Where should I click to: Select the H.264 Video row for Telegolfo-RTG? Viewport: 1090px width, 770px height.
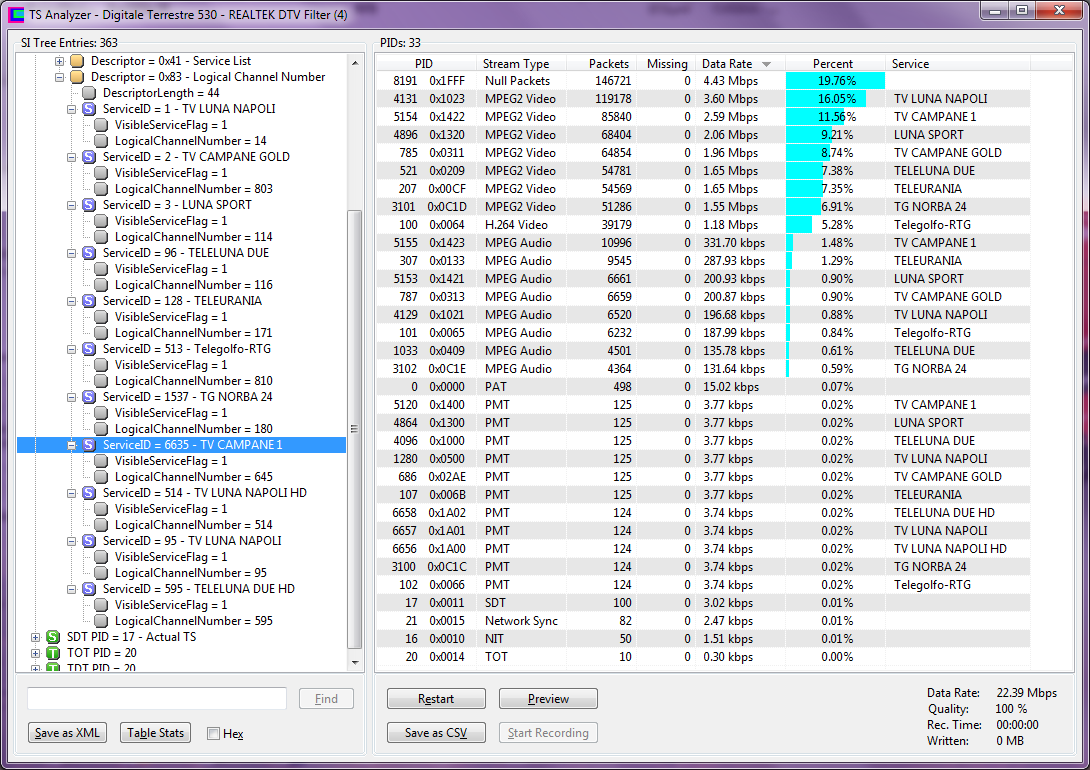(x=703, y=225)
